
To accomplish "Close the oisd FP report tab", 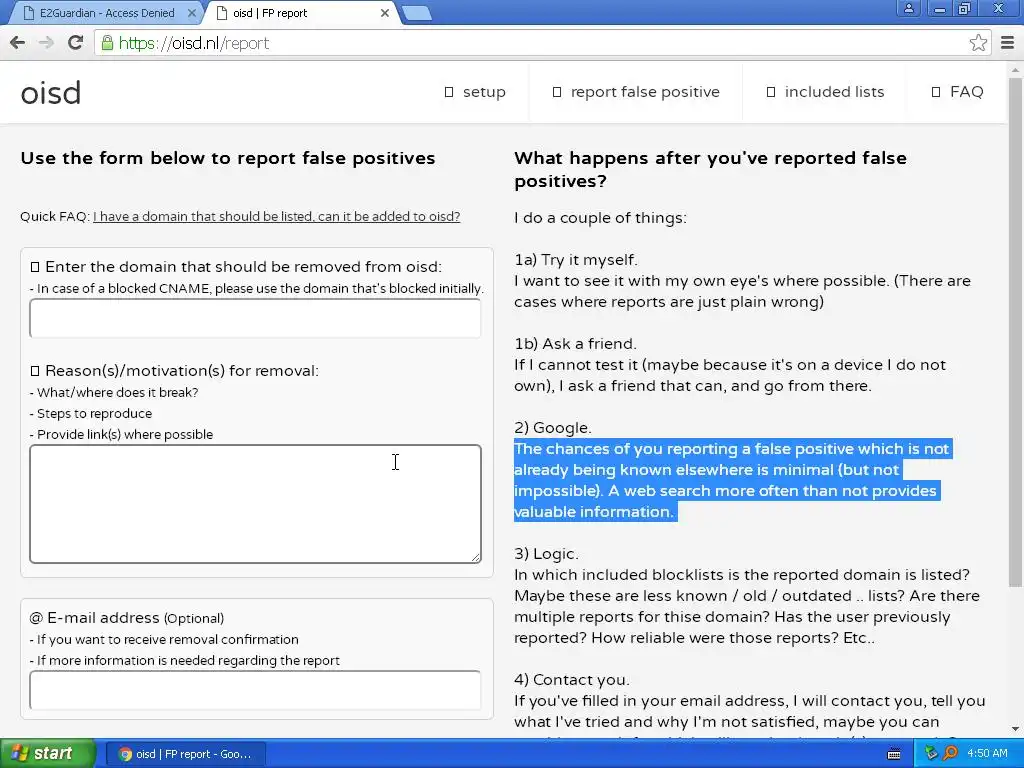I will pos(385,13).
